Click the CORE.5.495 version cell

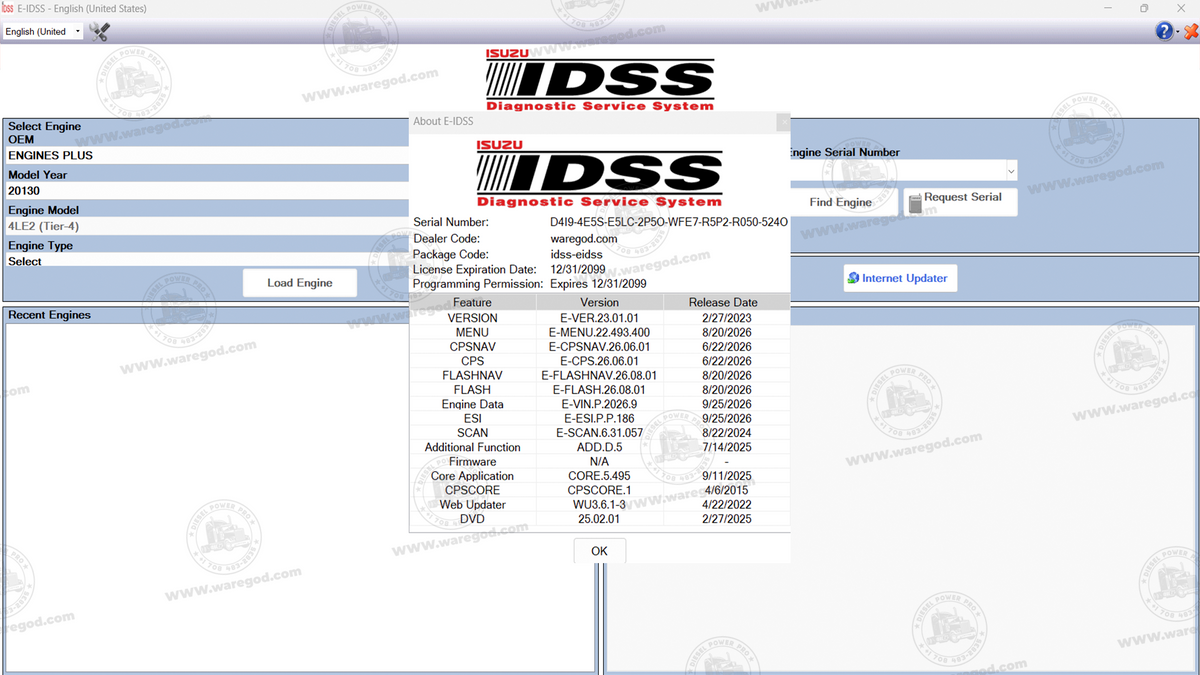[600, 476]
